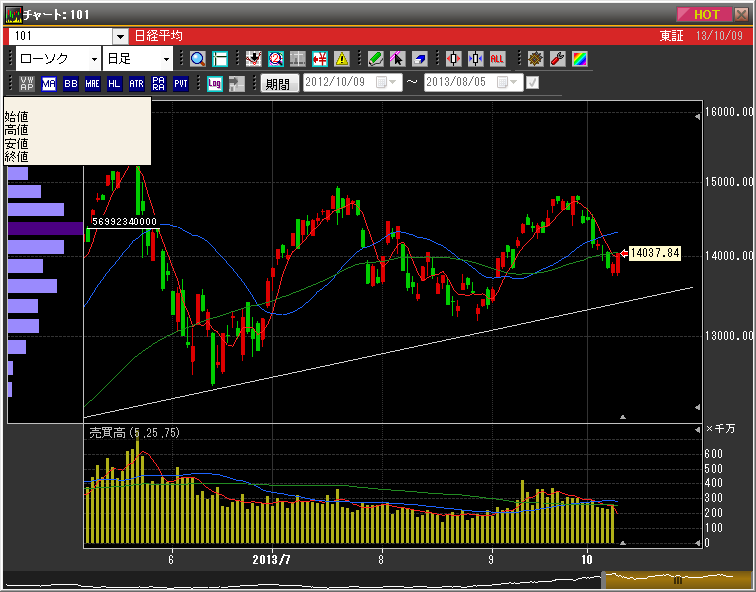Open the wrench settings tool
Image resolution: width=756 pixels, height=592 pixels.
tap(557, 59)
